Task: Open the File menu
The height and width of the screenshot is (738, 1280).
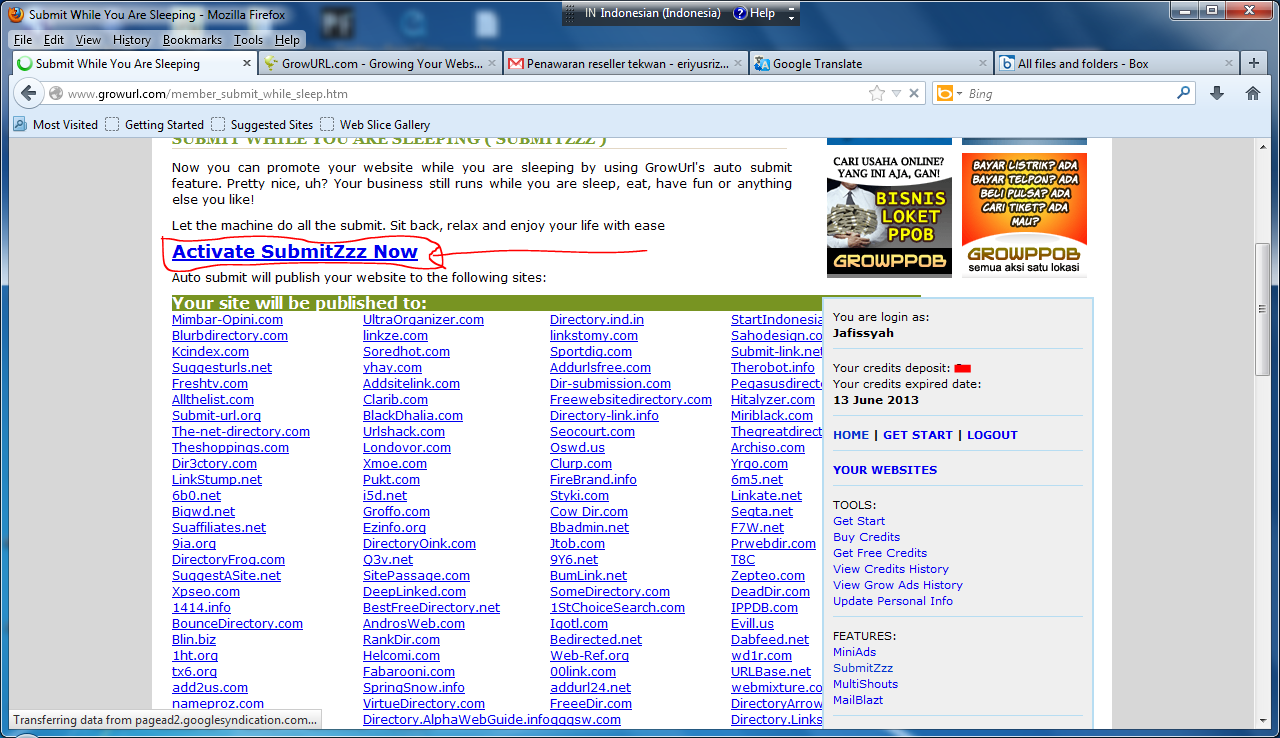Action: [23, 40]
